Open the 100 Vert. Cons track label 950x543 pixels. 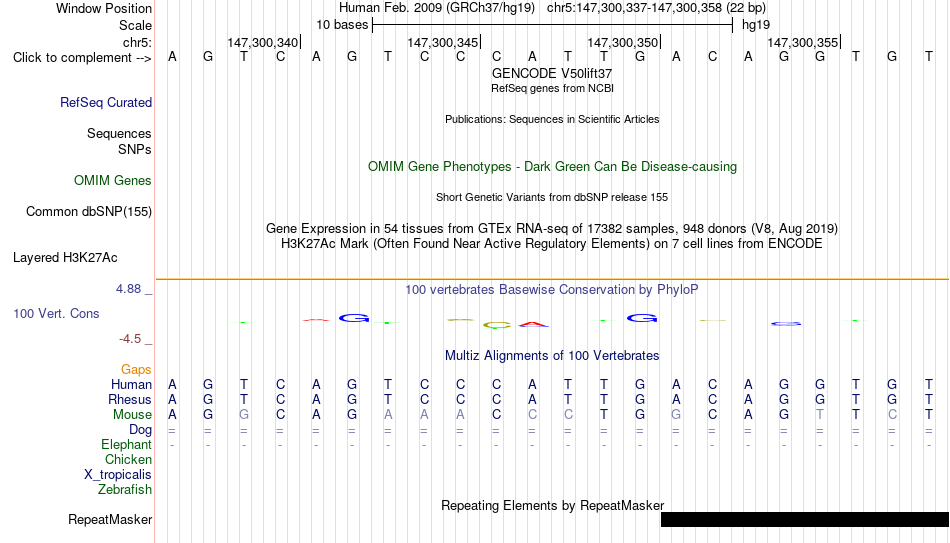(x=56, y=313)
